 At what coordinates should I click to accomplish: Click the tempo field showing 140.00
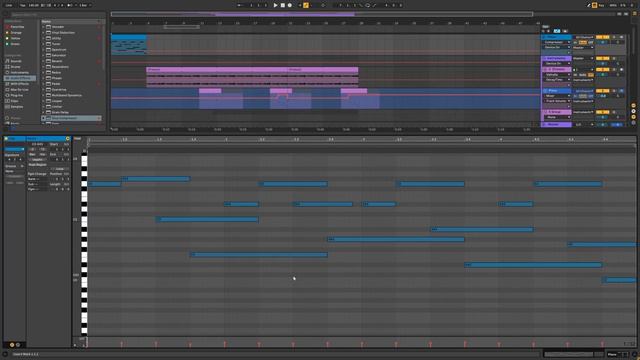point(33,5)
